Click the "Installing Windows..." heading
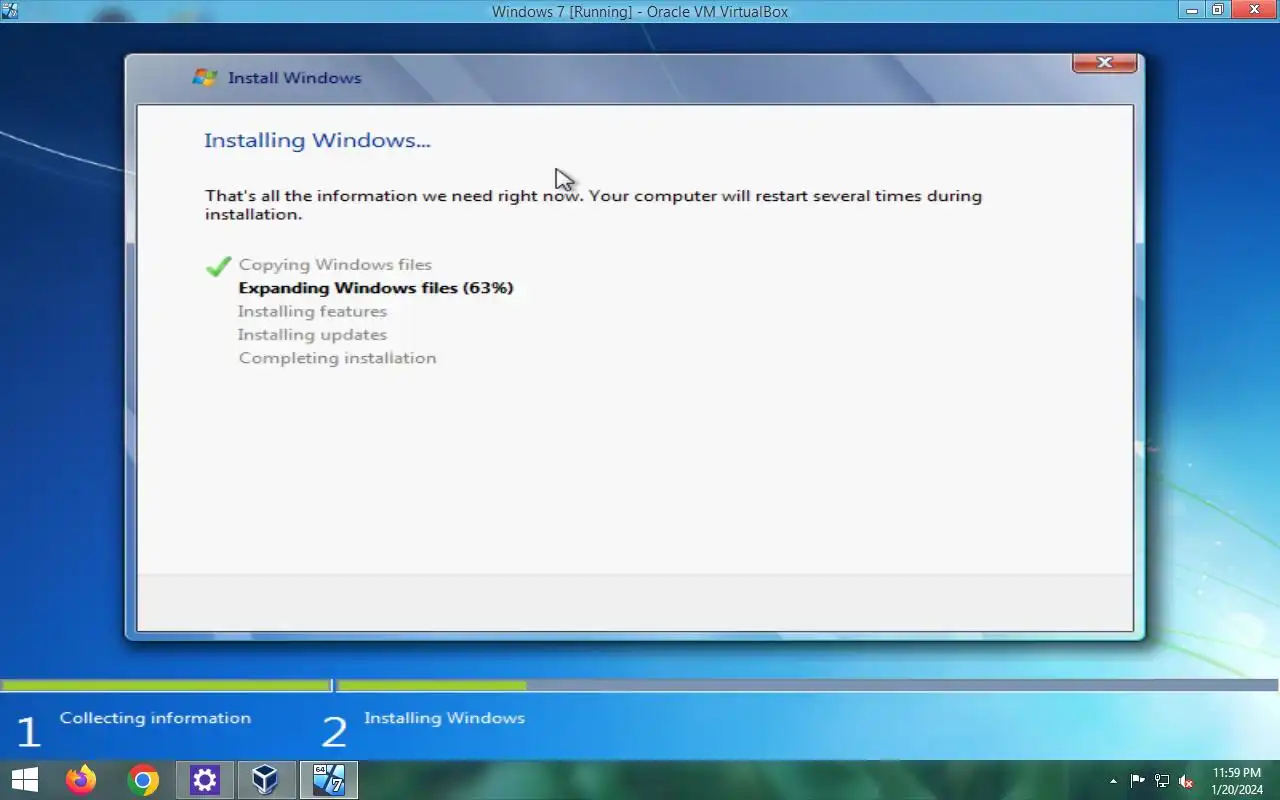1280x800 pixels. point(317,141)
